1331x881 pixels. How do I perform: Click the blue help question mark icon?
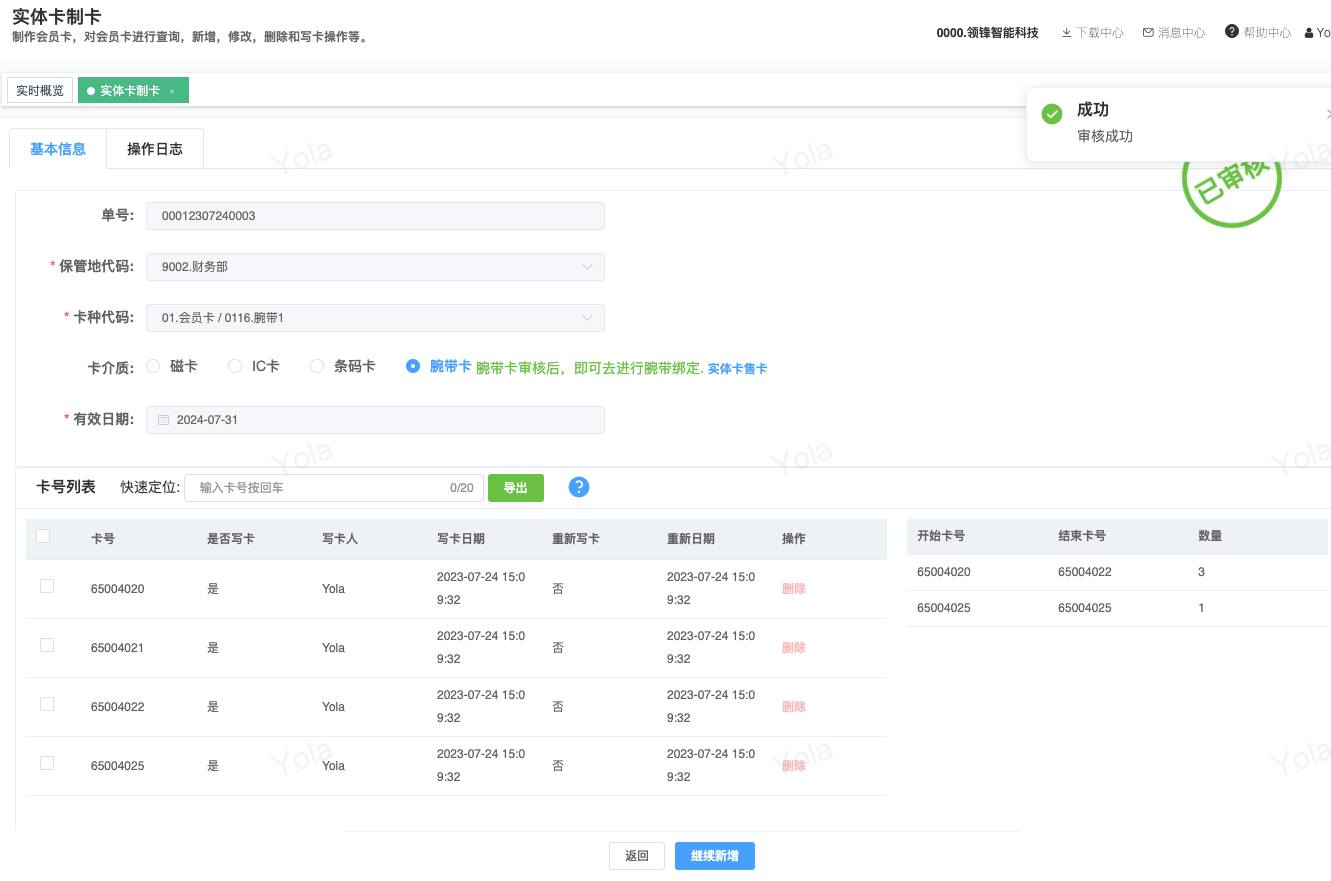coord(578,487)
